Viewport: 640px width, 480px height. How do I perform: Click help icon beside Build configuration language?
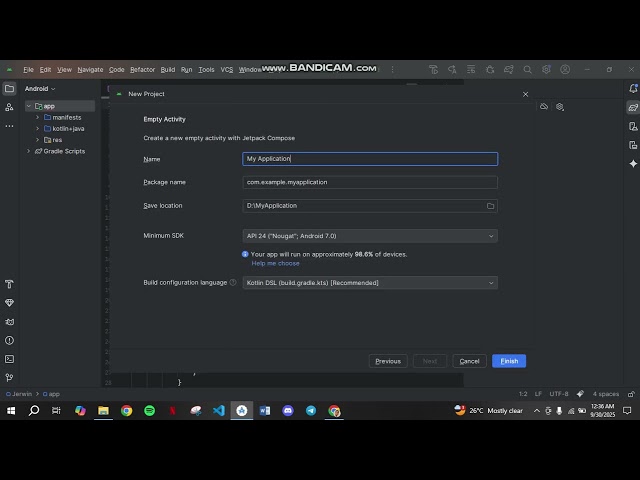(233, 282)
